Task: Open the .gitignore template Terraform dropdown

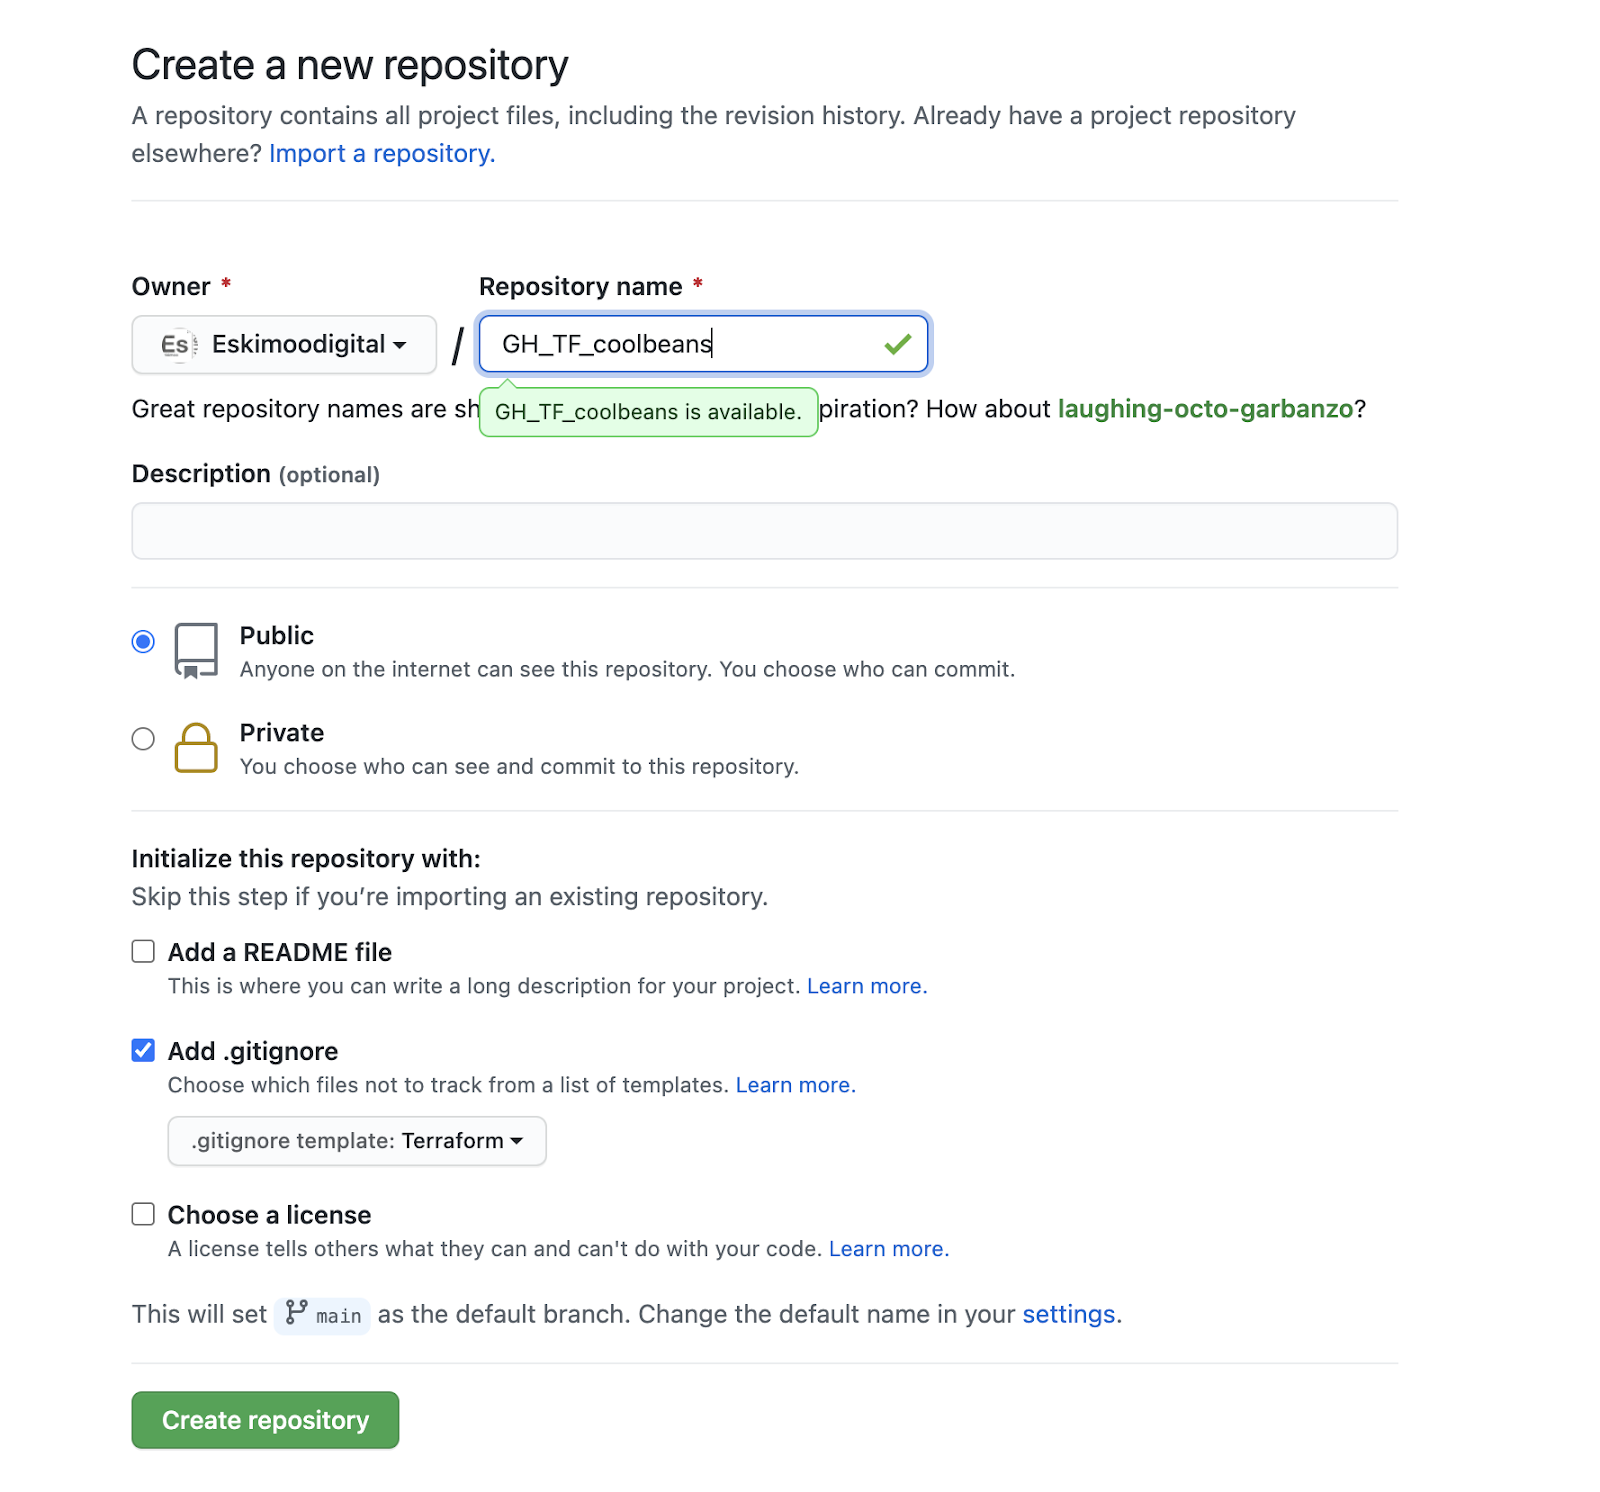Action: click(357, 1141)
